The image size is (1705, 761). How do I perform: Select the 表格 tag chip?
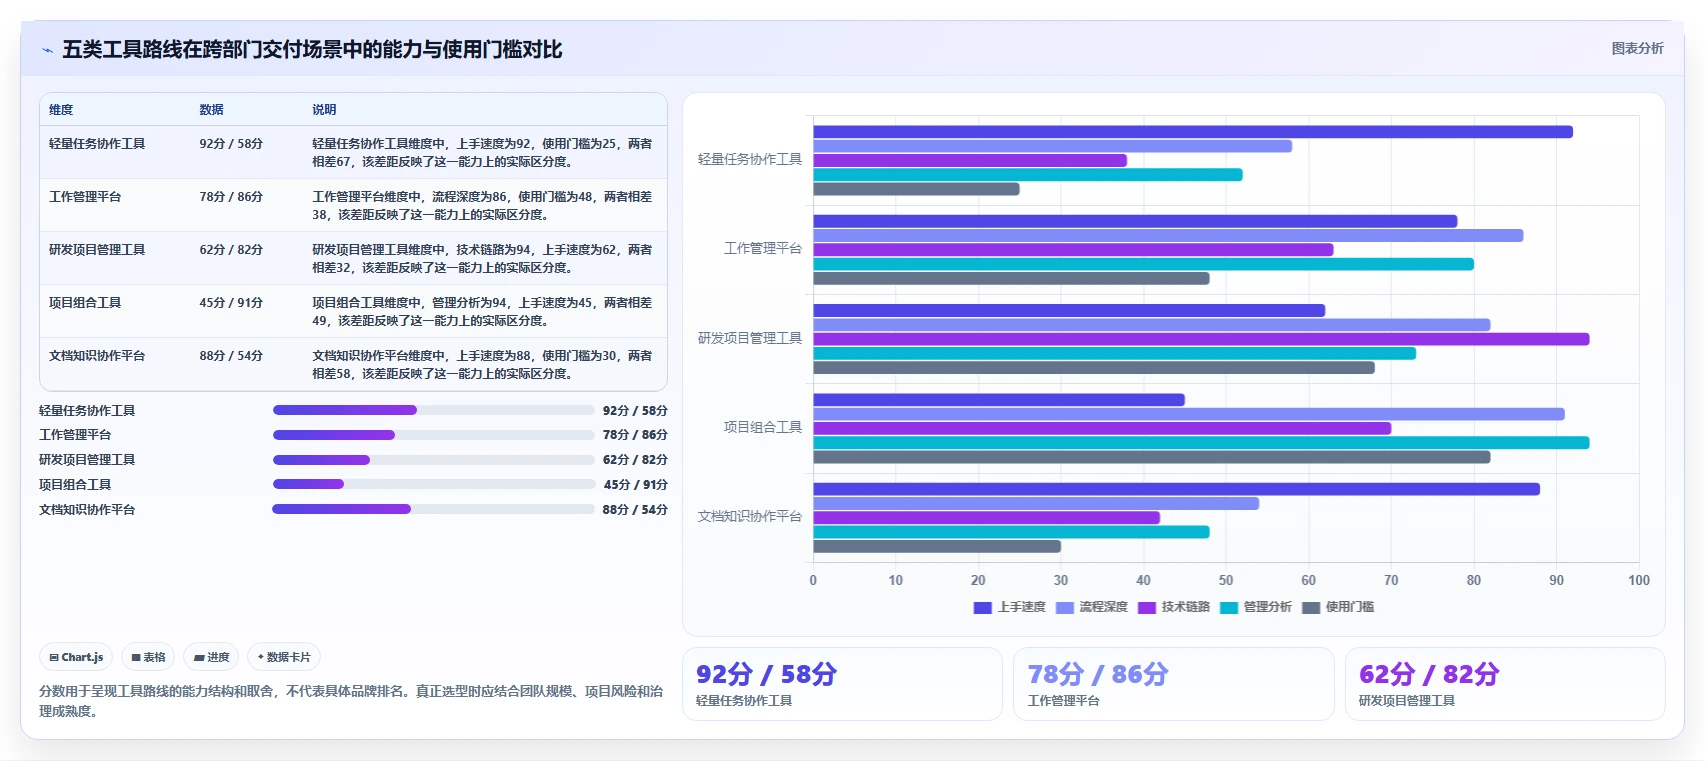148,657
